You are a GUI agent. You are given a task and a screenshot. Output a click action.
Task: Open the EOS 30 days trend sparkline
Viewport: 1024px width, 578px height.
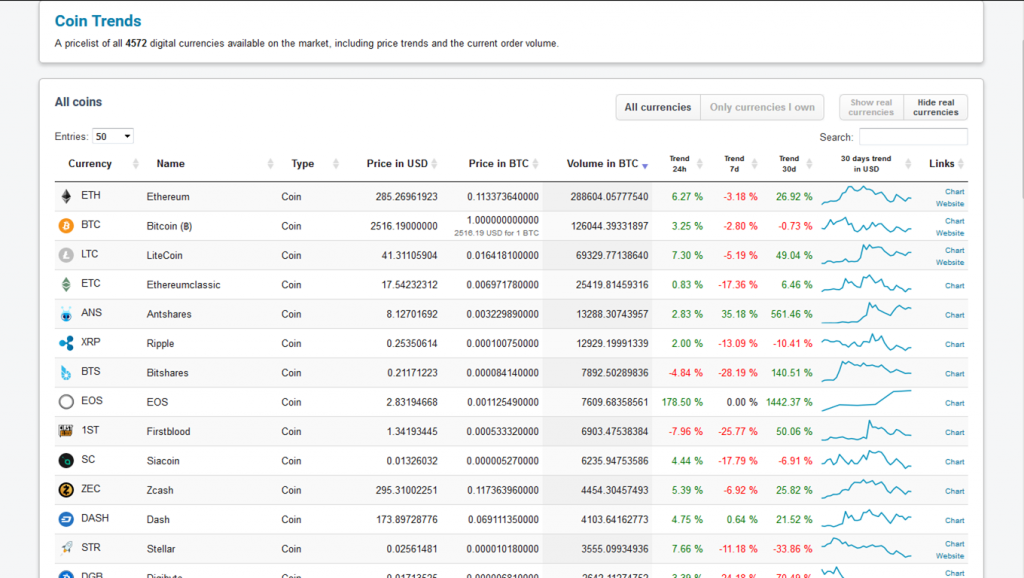(x=866, y=401)
